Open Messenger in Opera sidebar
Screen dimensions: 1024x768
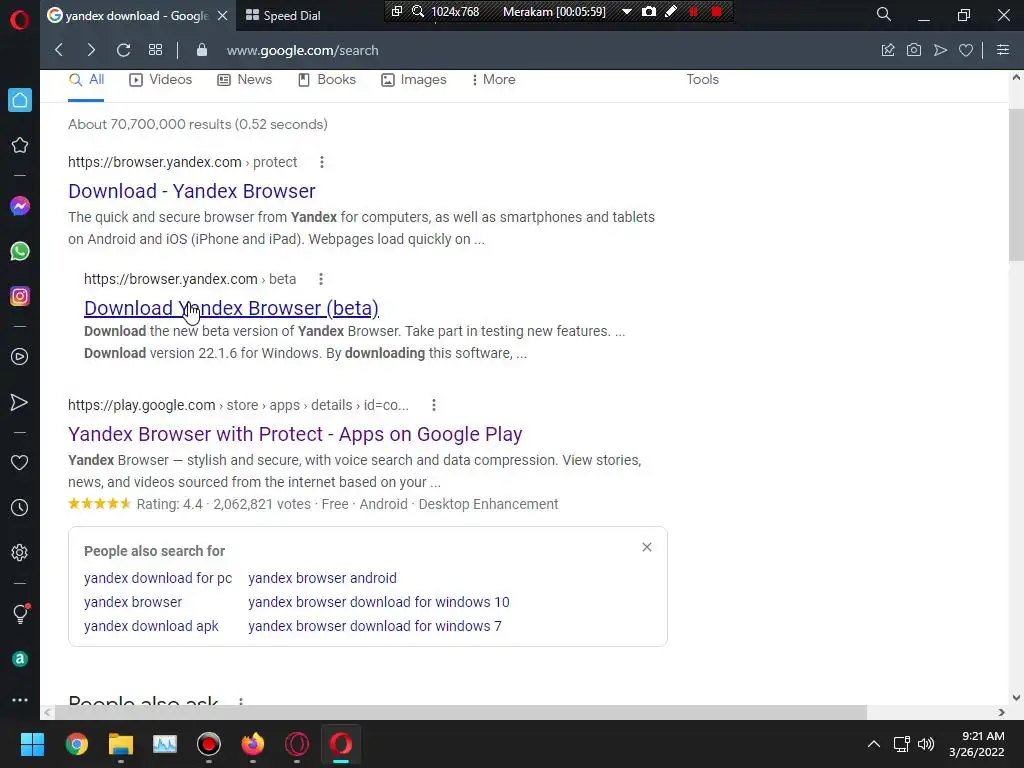[20, 206]
